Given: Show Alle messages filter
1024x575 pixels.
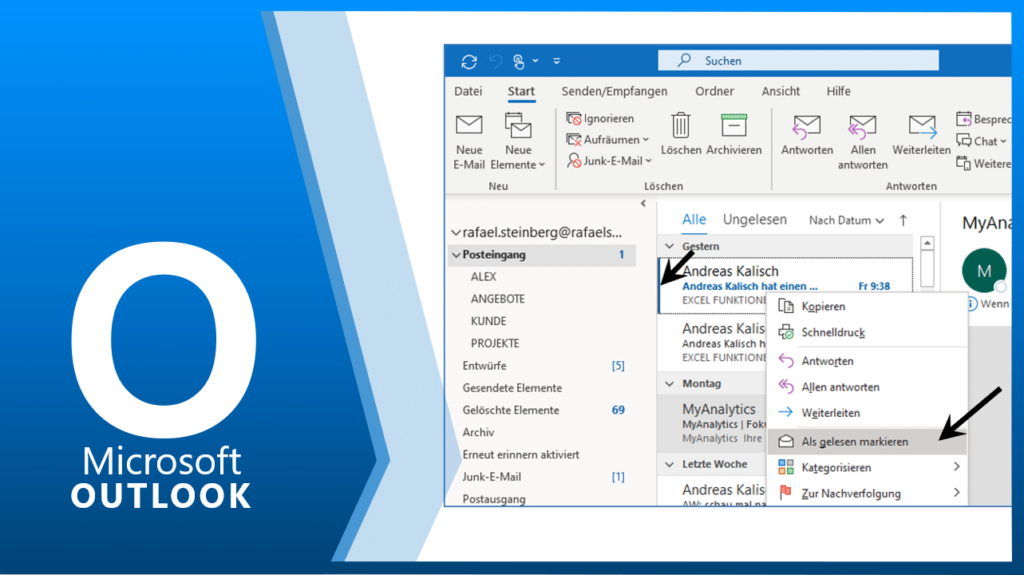Looking at the screenshot, I should pyautogui.click(x=694, y=220).
